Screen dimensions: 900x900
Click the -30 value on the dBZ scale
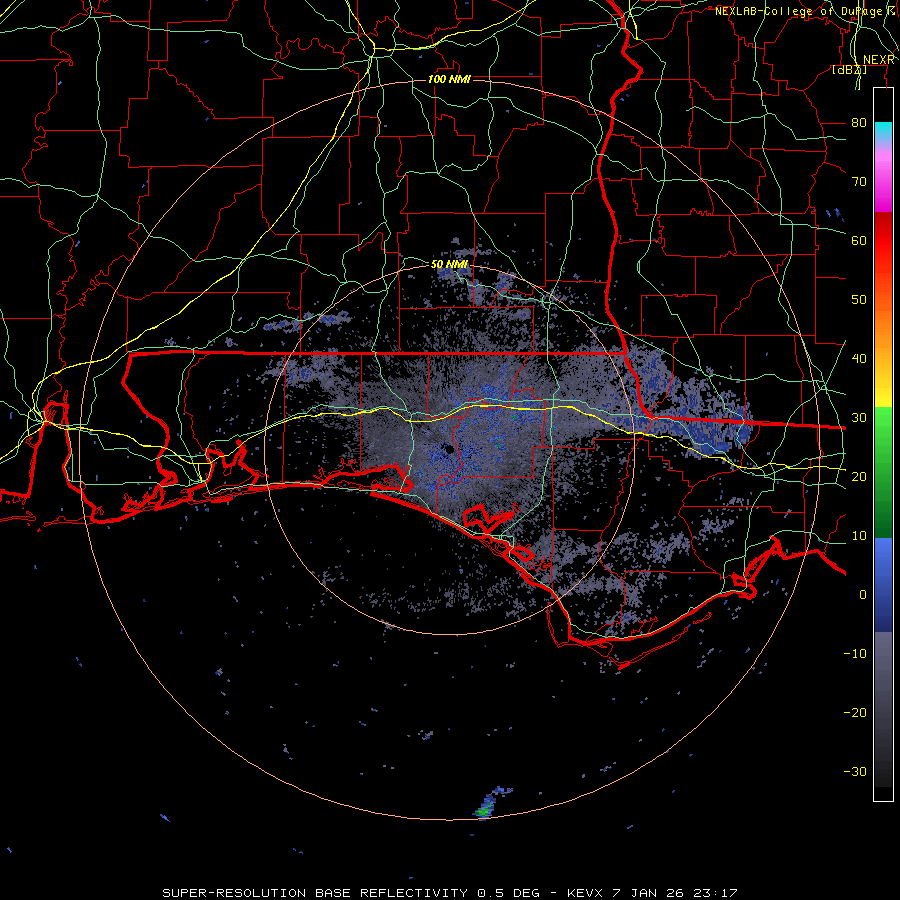click(x=855, y=771)
